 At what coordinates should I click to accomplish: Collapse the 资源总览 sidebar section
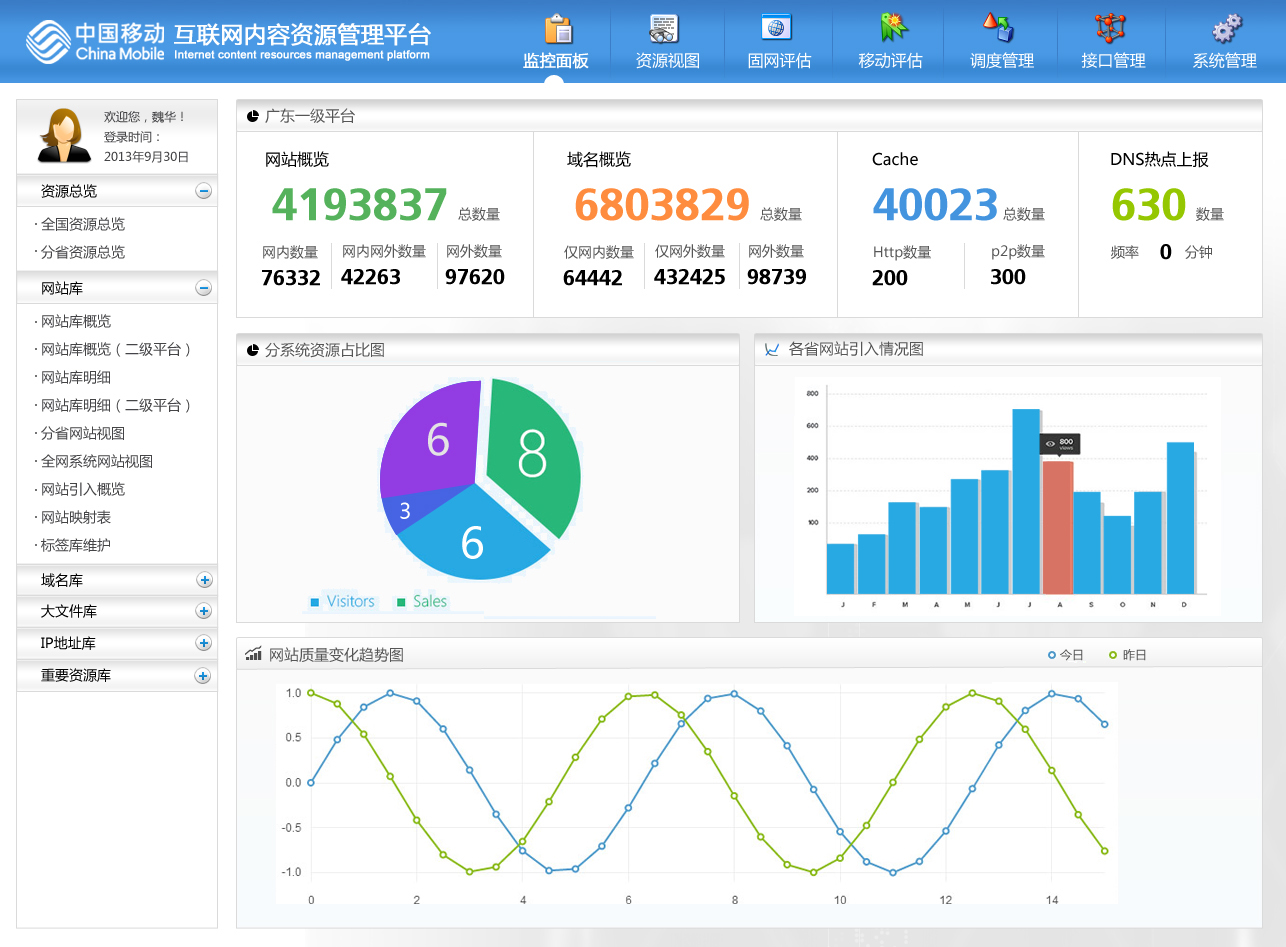pyautogui.click(x=203, y=191)
